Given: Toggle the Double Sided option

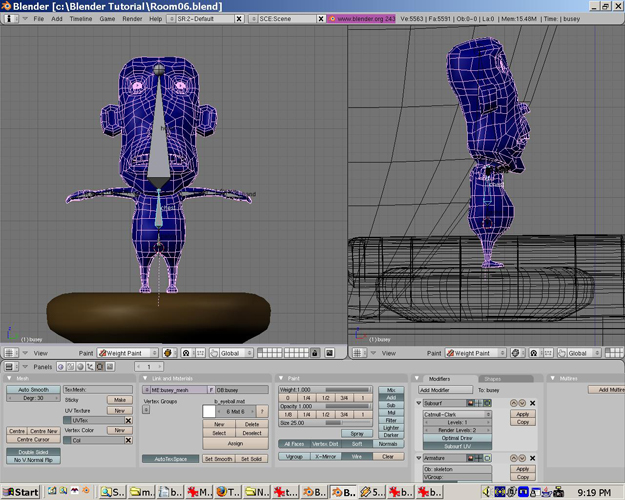Looking at the screenshot, I should (33, 451).
